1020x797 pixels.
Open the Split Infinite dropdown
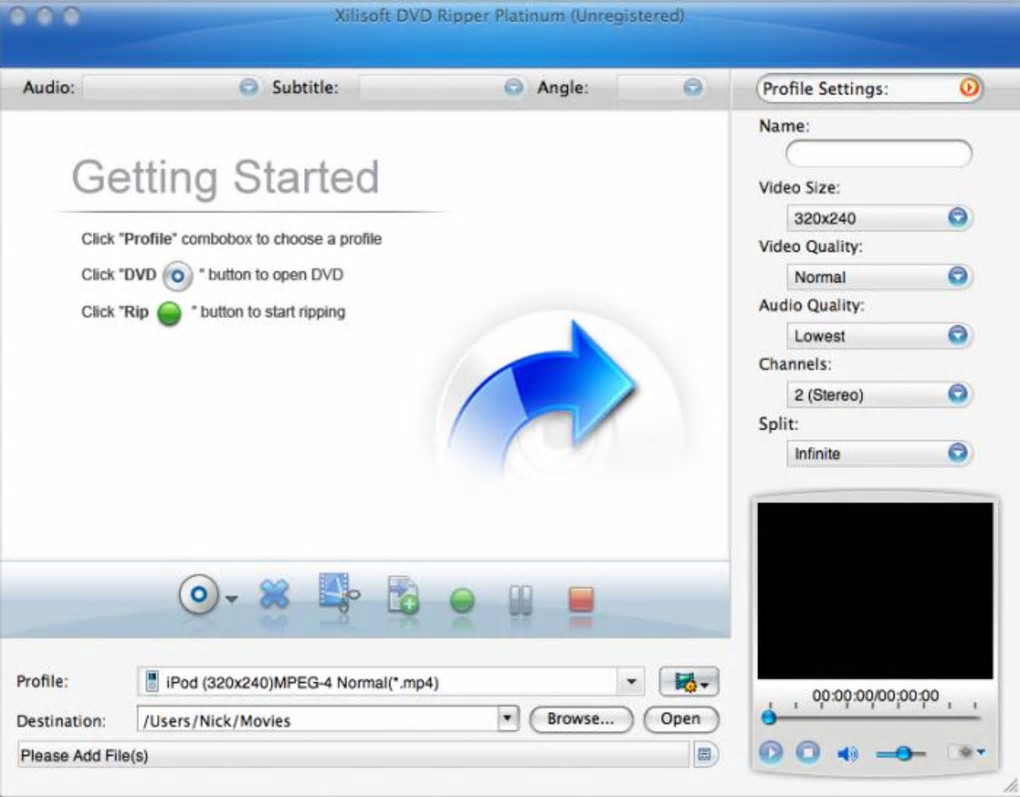click(x=879, y=453)
